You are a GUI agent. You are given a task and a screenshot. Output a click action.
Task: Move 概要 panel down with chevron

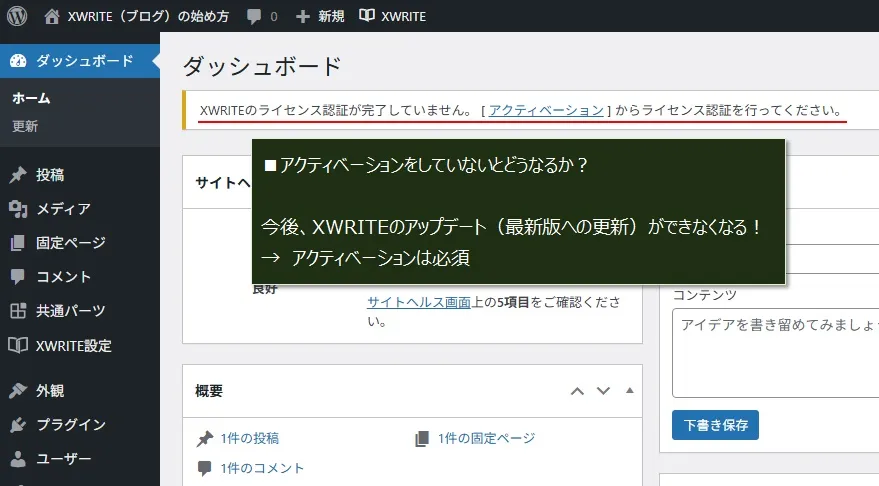(603, 391)
